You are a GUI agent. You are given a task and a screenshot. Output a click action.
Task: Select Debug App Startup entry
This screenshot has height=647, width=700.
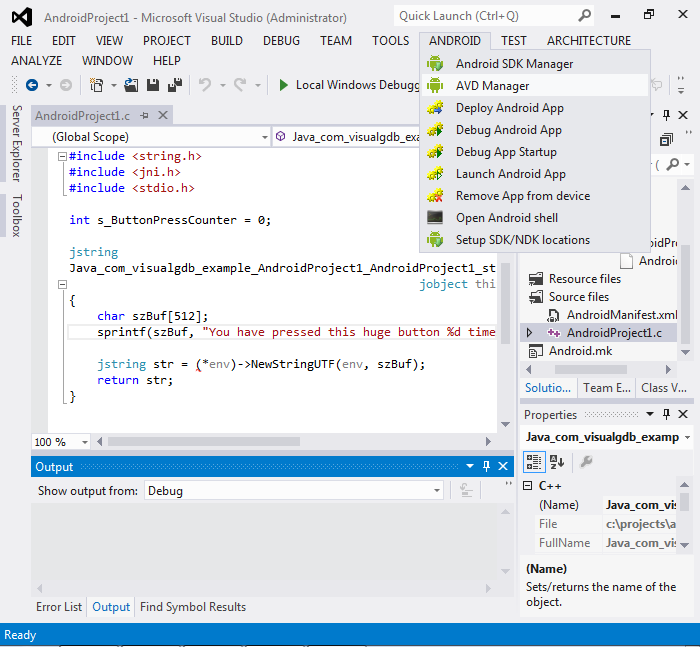pos(535,151)
